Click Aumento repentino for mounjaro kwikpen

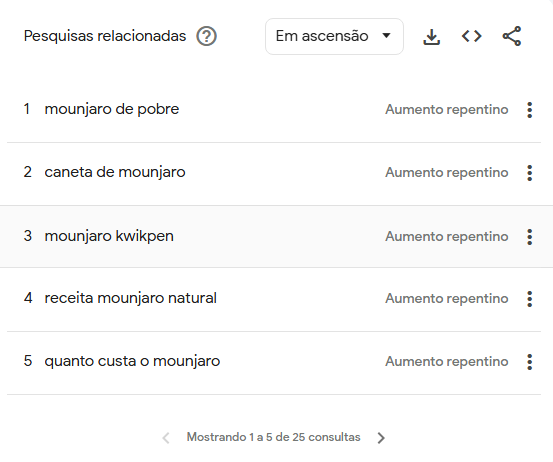pyautogui.click(x=446, y=237)
